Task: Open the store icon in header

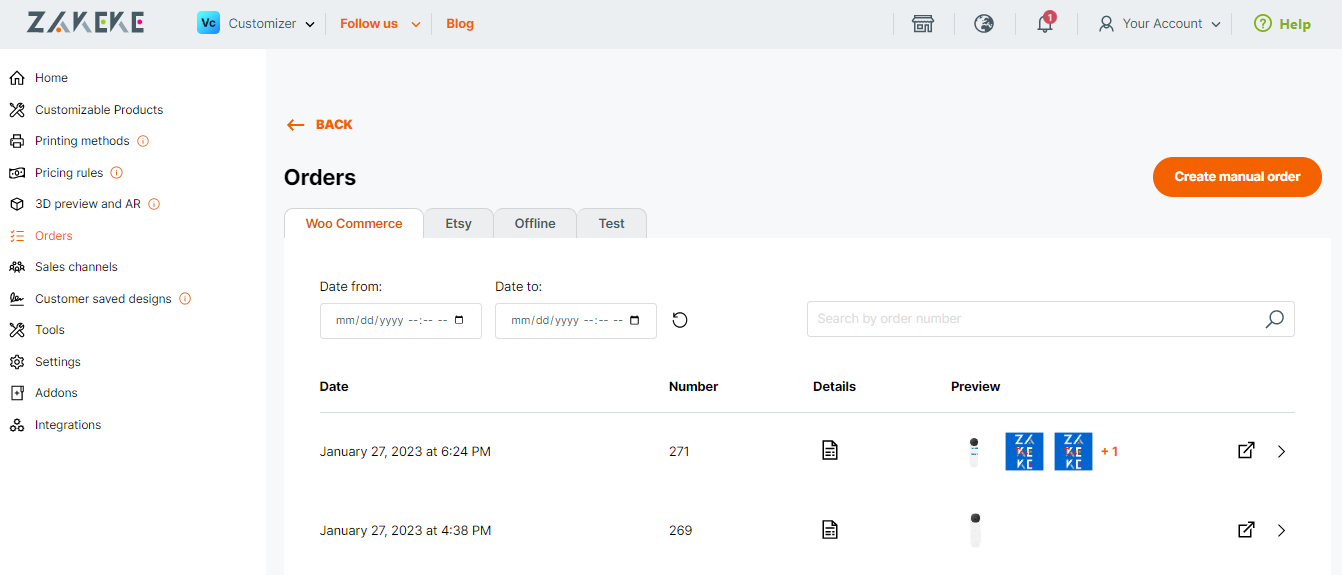Action: pyautogui.click(x=923, y=24)
